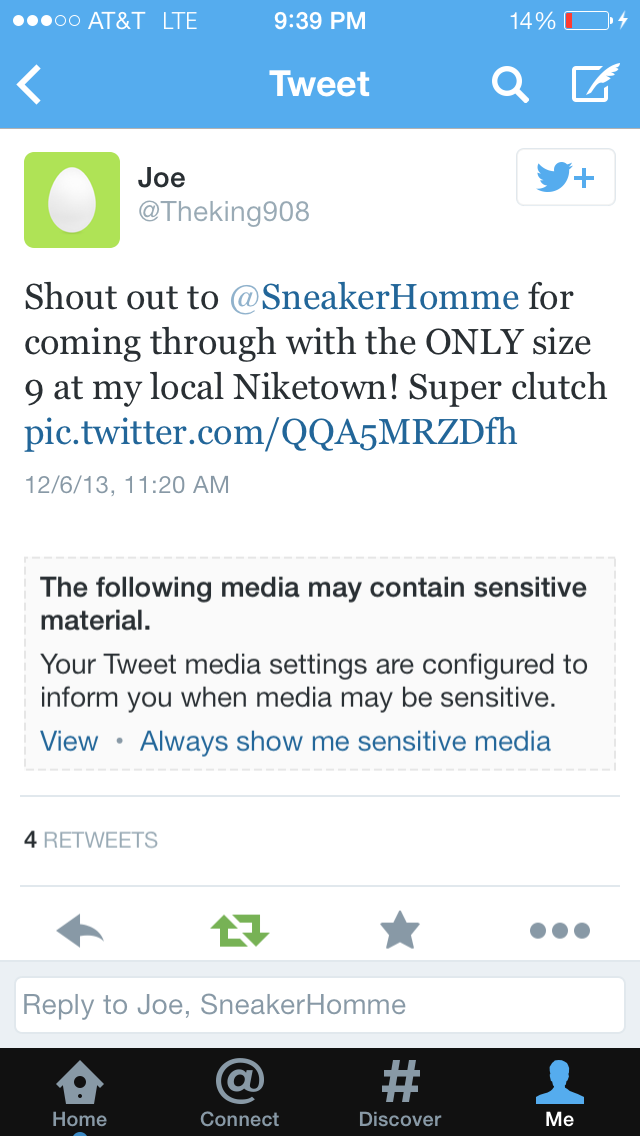View the 4 Retweets list
Screen dimensions: 640x1136
point(91,840)
